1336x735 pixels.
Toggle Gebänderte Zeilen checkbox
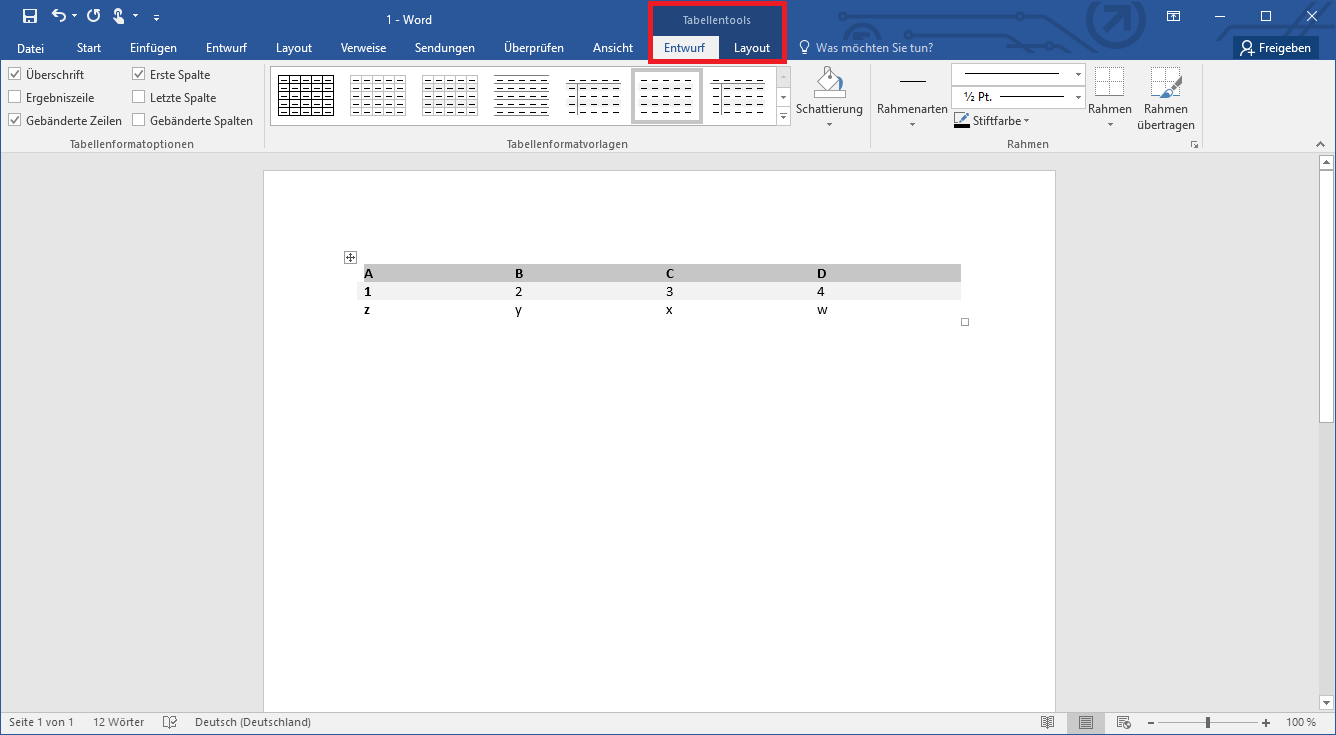click(x=14, y=120)
